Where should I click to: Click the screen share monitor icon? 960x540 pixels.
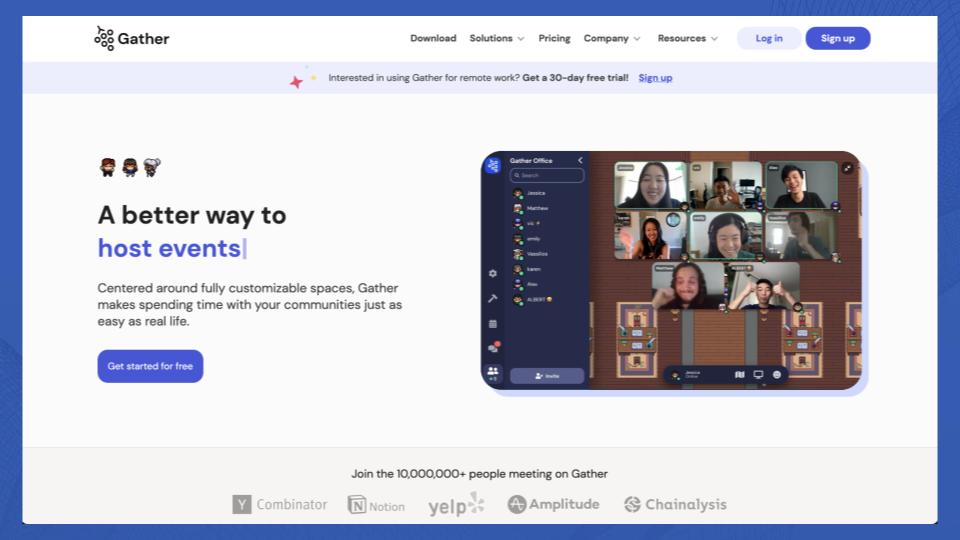tap(758, 375)
